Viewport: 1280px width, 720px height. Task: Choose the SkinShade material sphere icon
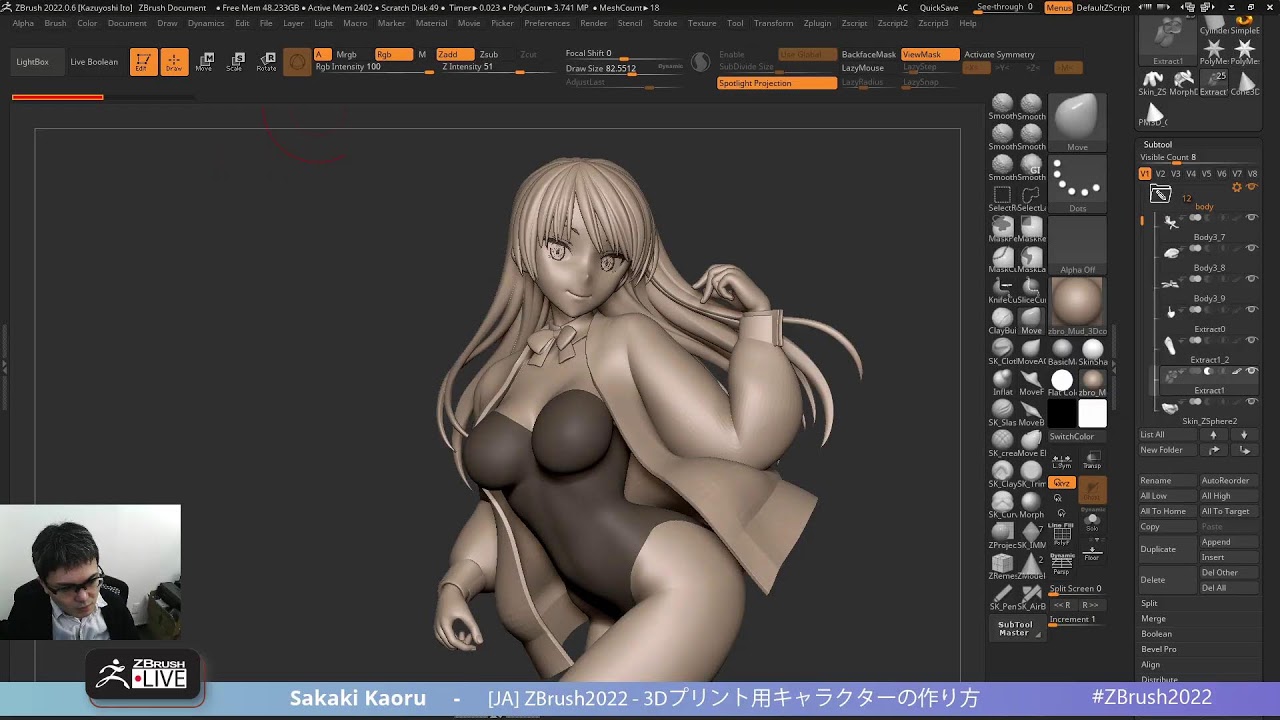[x=1092, y=350]
